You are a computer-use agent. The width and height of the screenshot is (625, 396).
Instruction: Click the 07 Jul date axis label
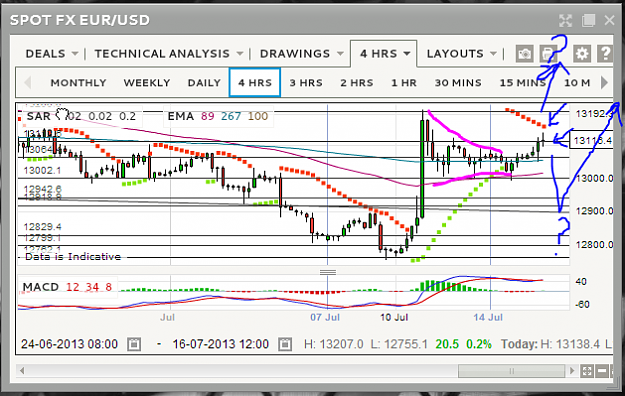click(325, 317)
